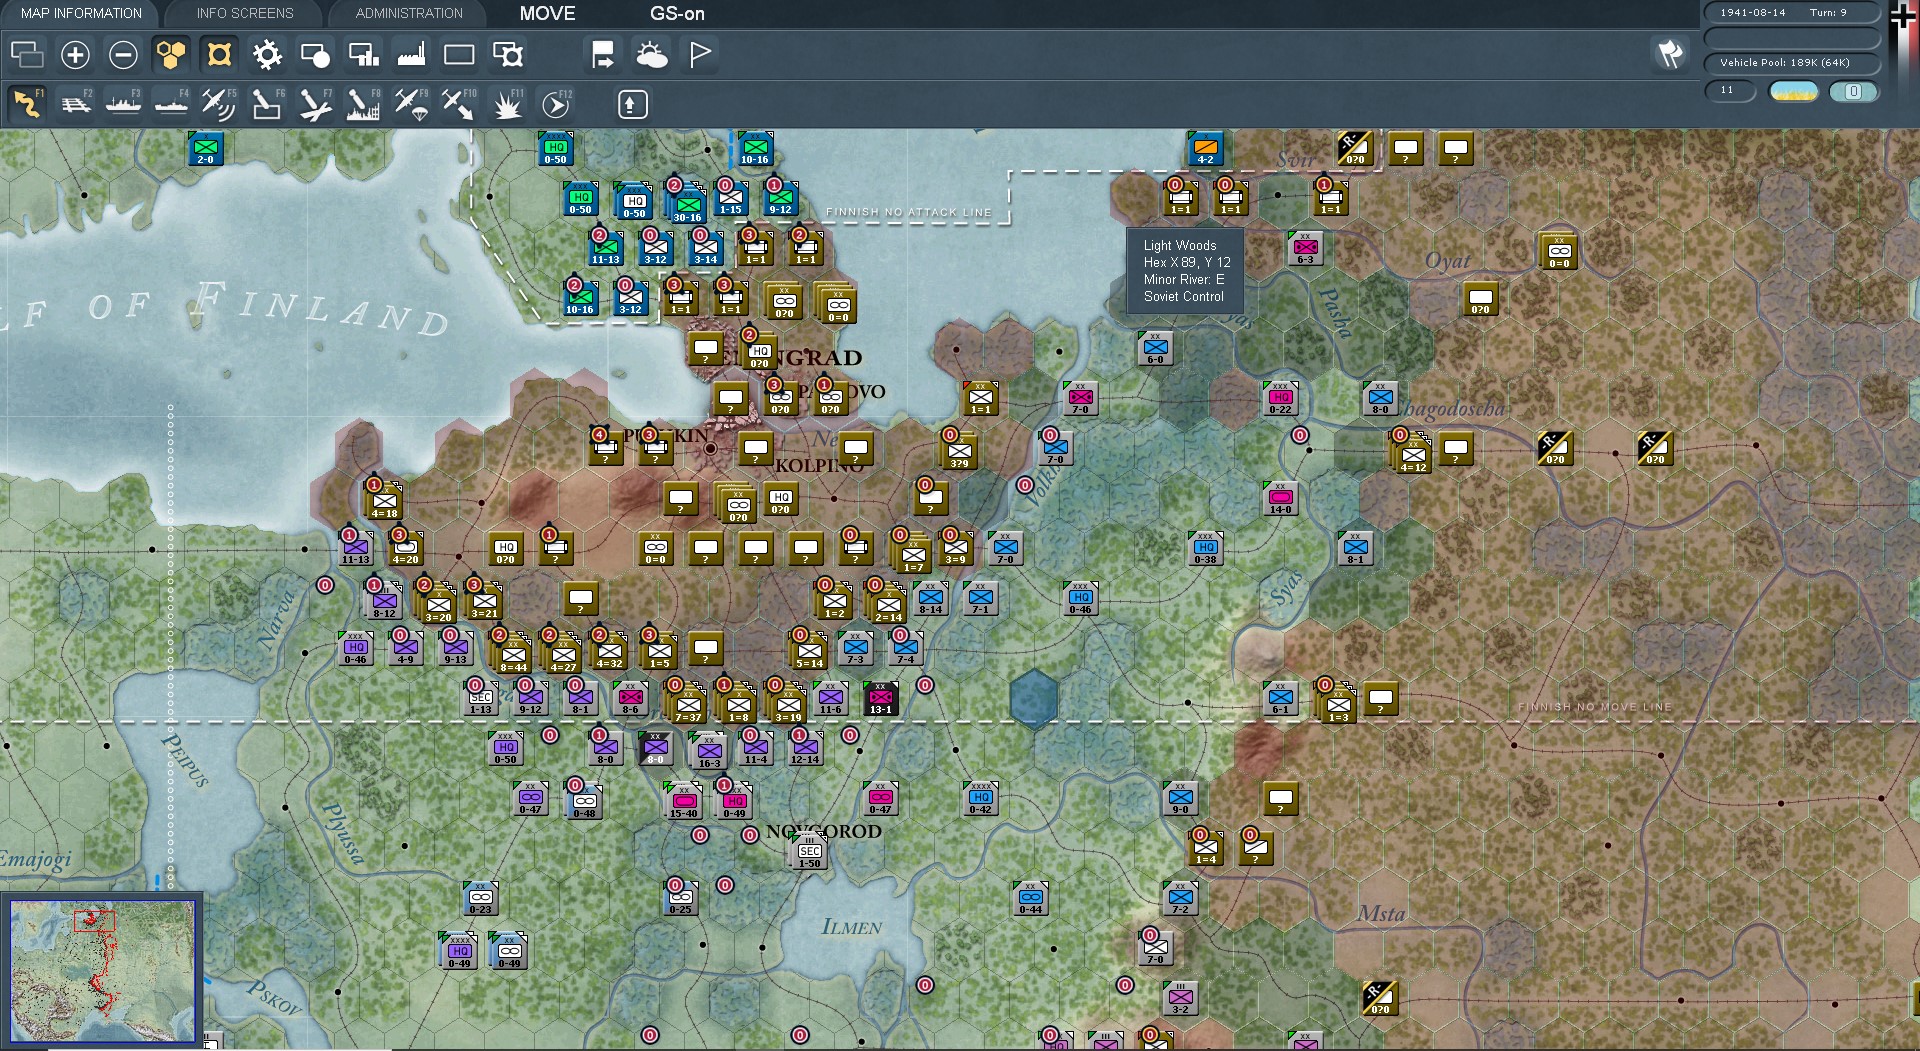
Task: Switch to the Info Screens tab
Action: 245,13
